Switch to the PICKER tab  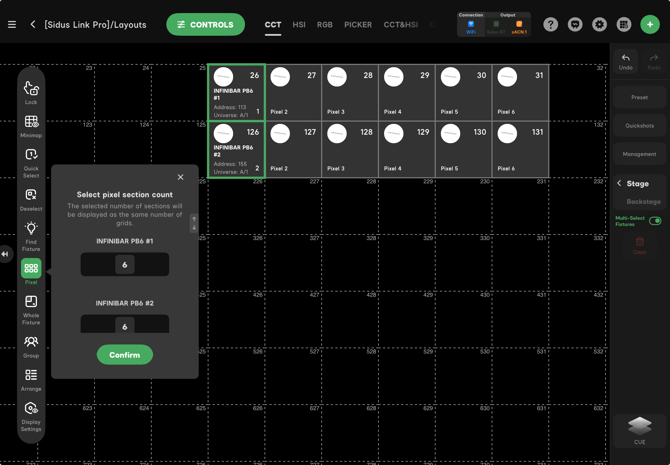click(357, 25)
